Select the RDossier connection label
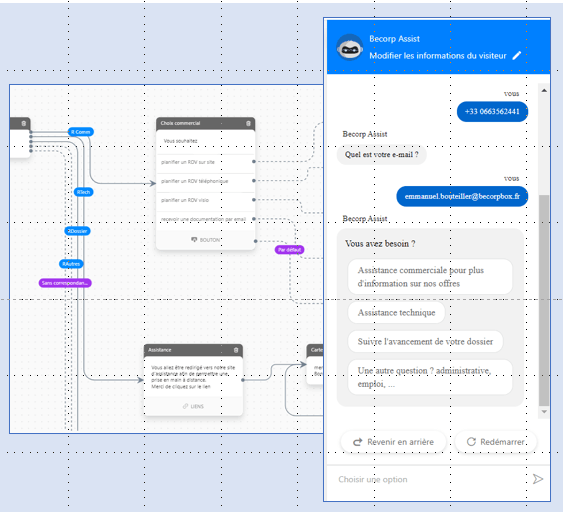 [x=78, y=231]
